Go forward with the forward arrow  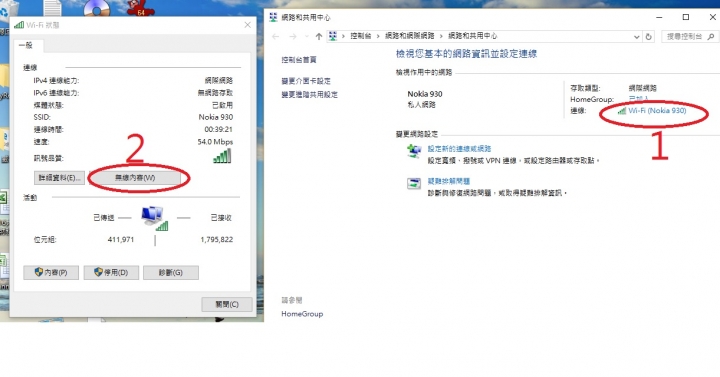point(292,36)
